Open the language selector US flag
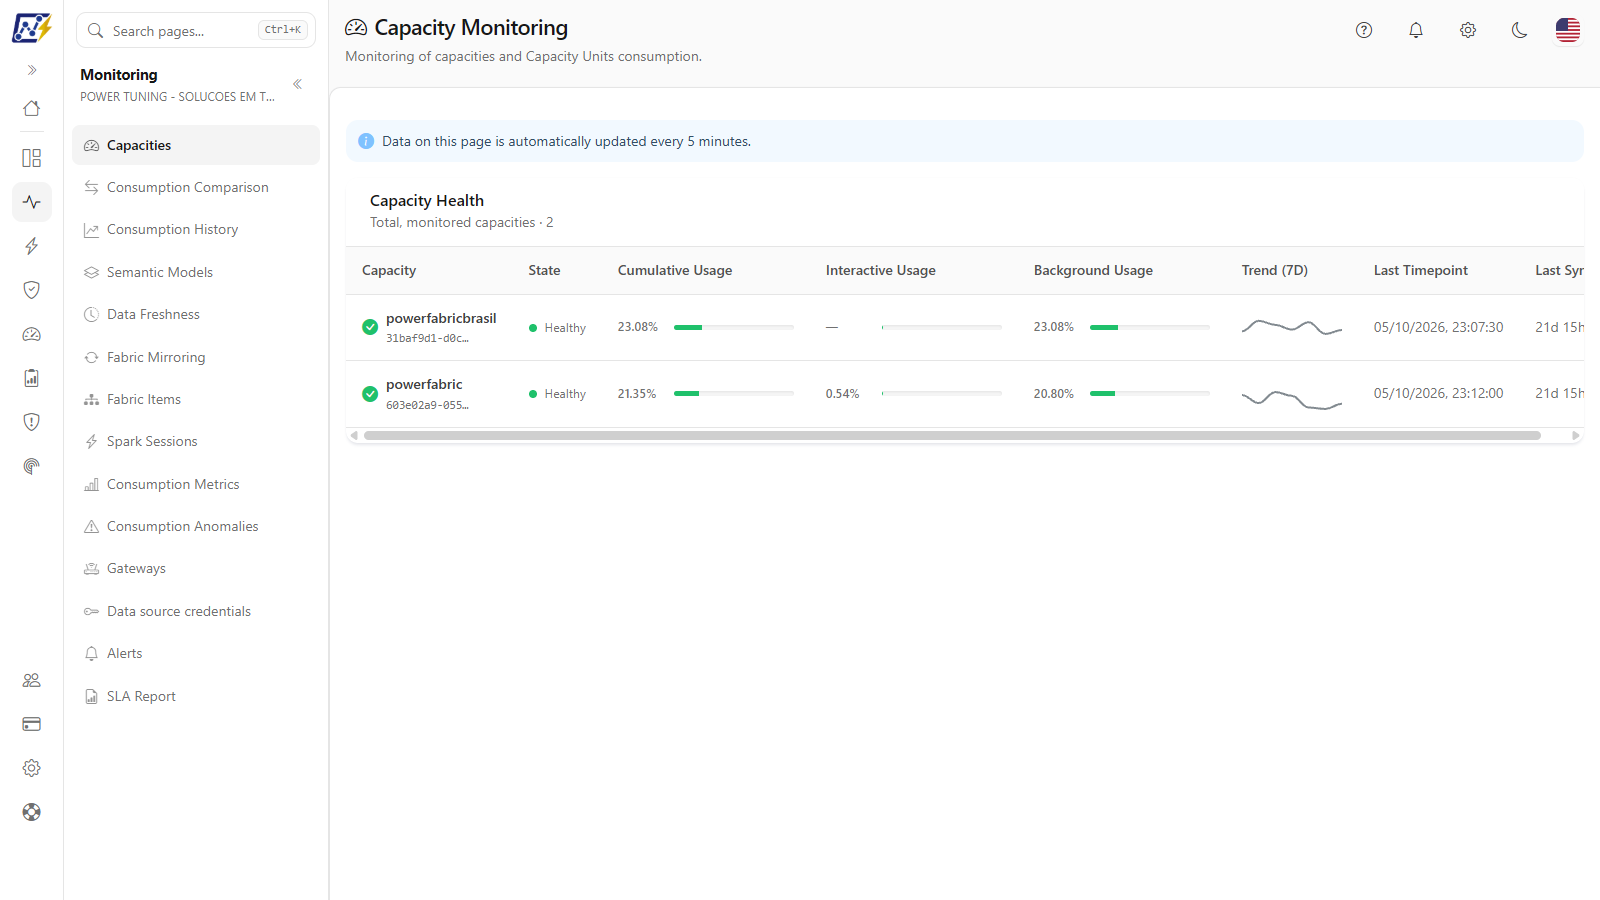Viewport: 1600px width, 900px height. tap(1568, 30)
